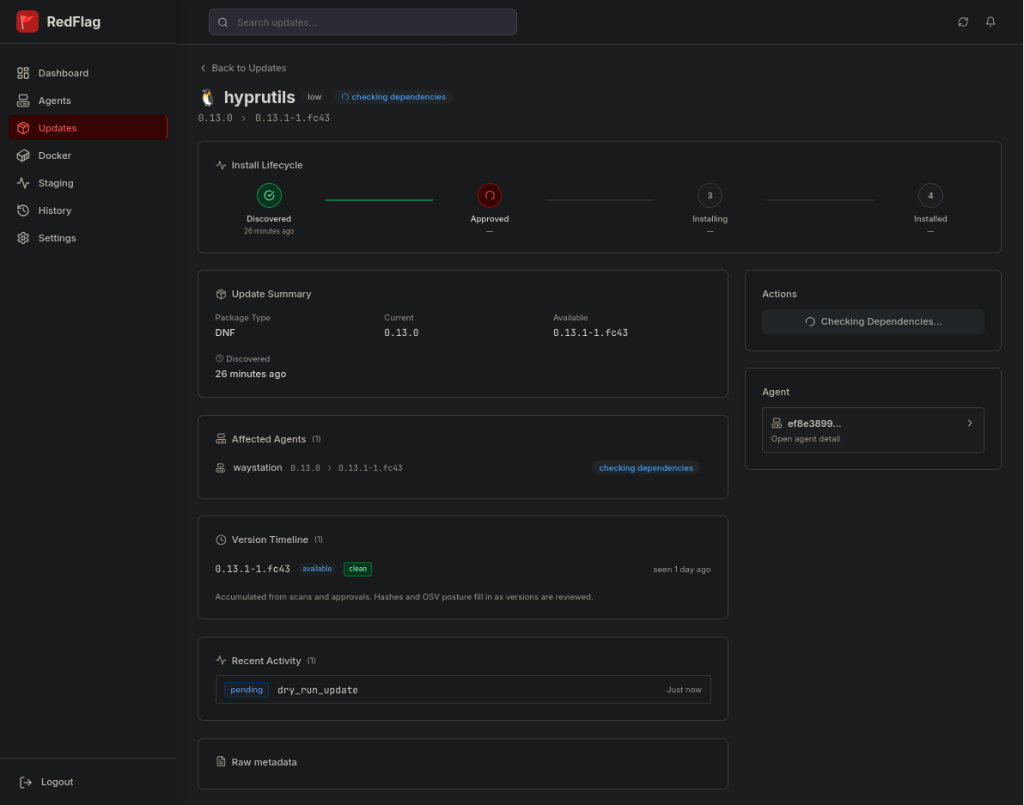Click the refresh icon in the top bar
The image size is (1024, 805).
click(x=963, y=22)
